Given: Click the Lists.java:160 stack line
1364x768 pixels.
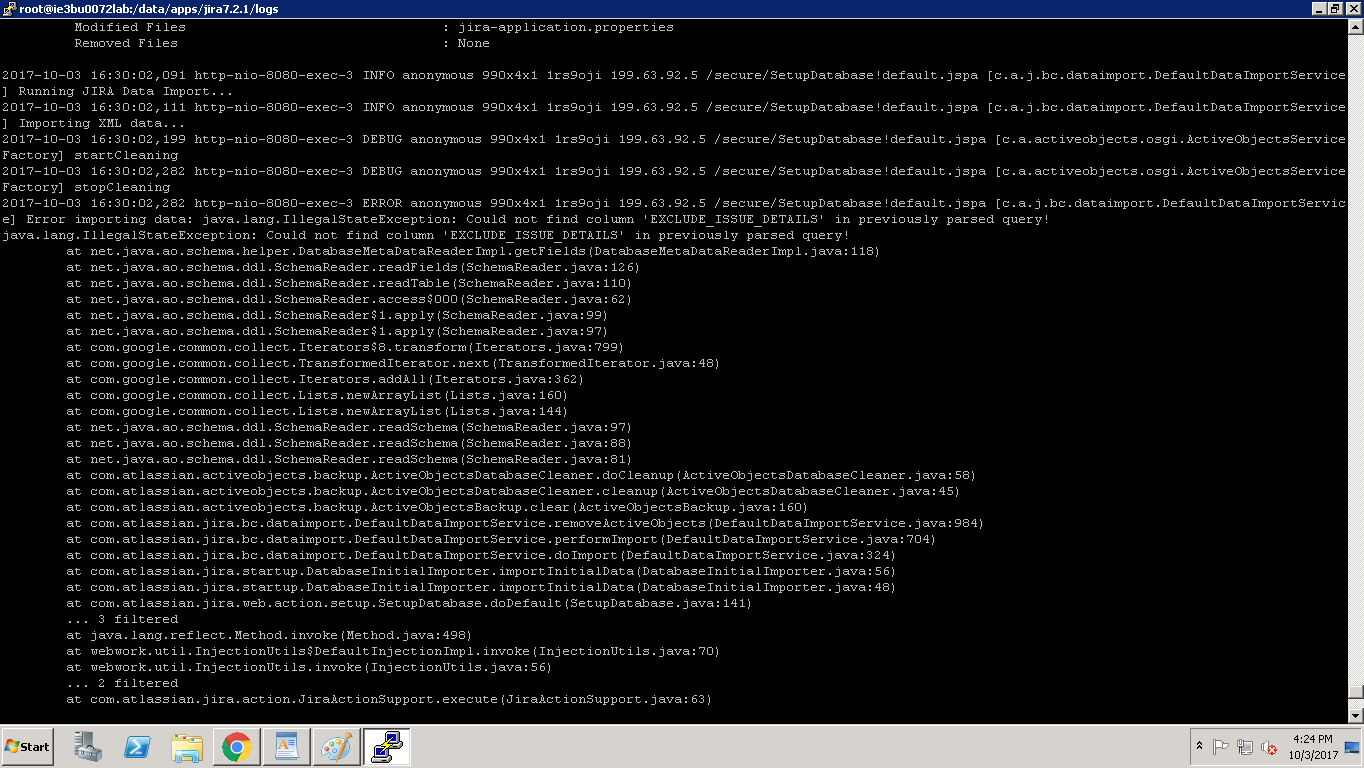Looking at the screenshot, I should click(x=317, y=395).
